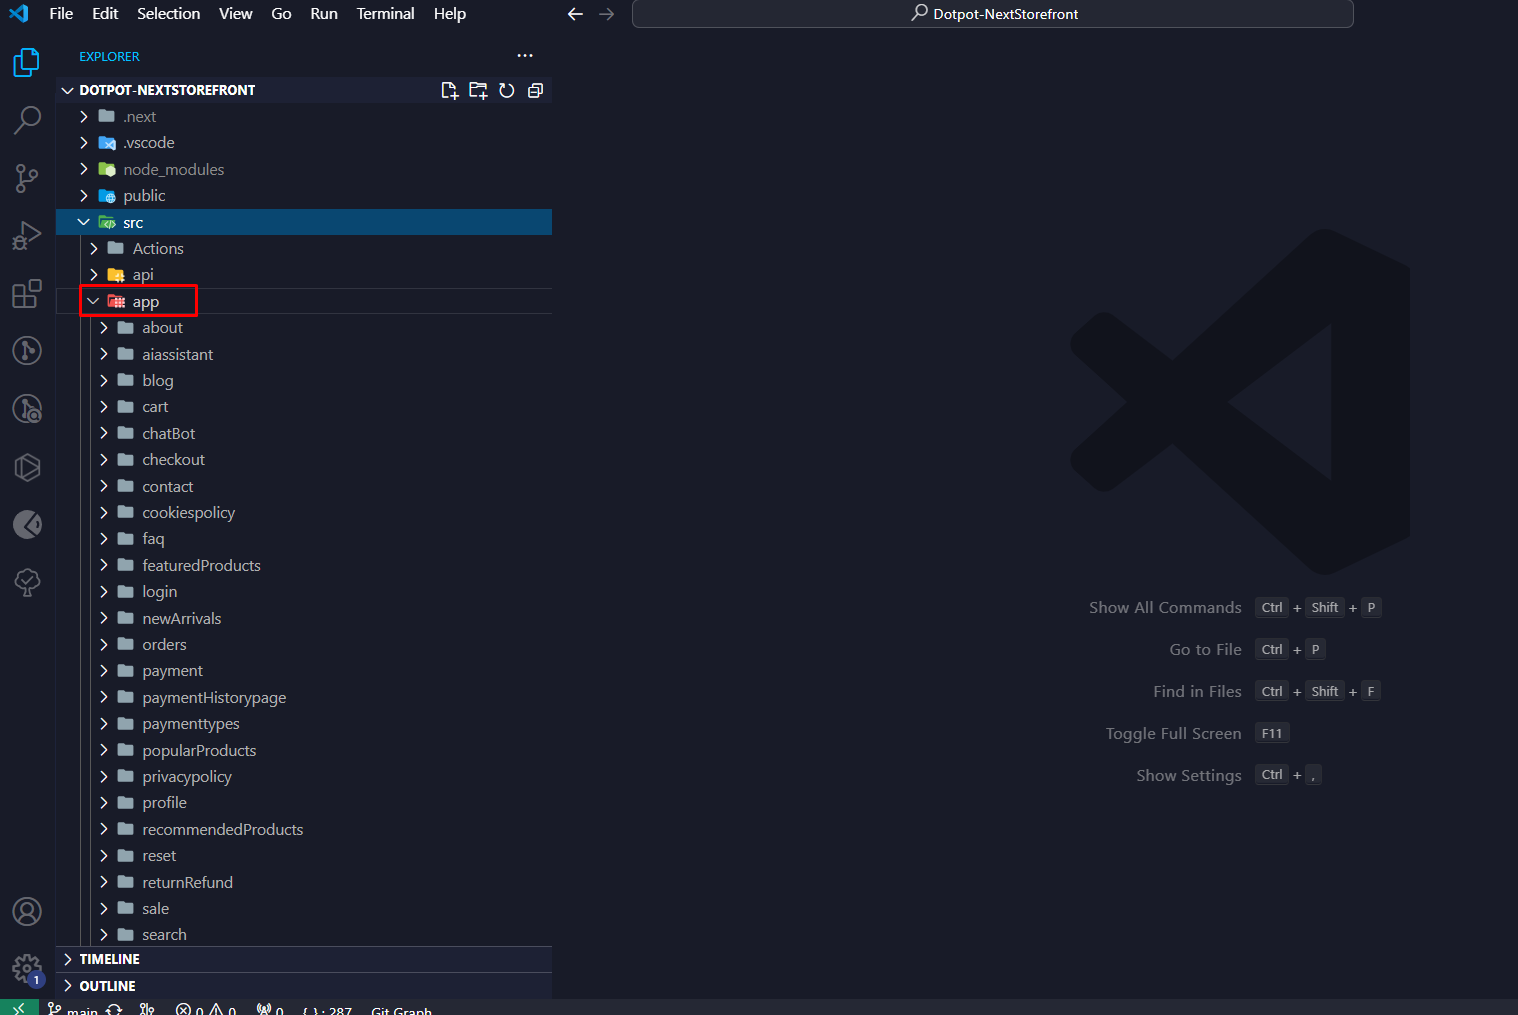Open the Run menu
Image resolution: width=1518 pixels, height=1015 pixels.
(x=324, y=14)
